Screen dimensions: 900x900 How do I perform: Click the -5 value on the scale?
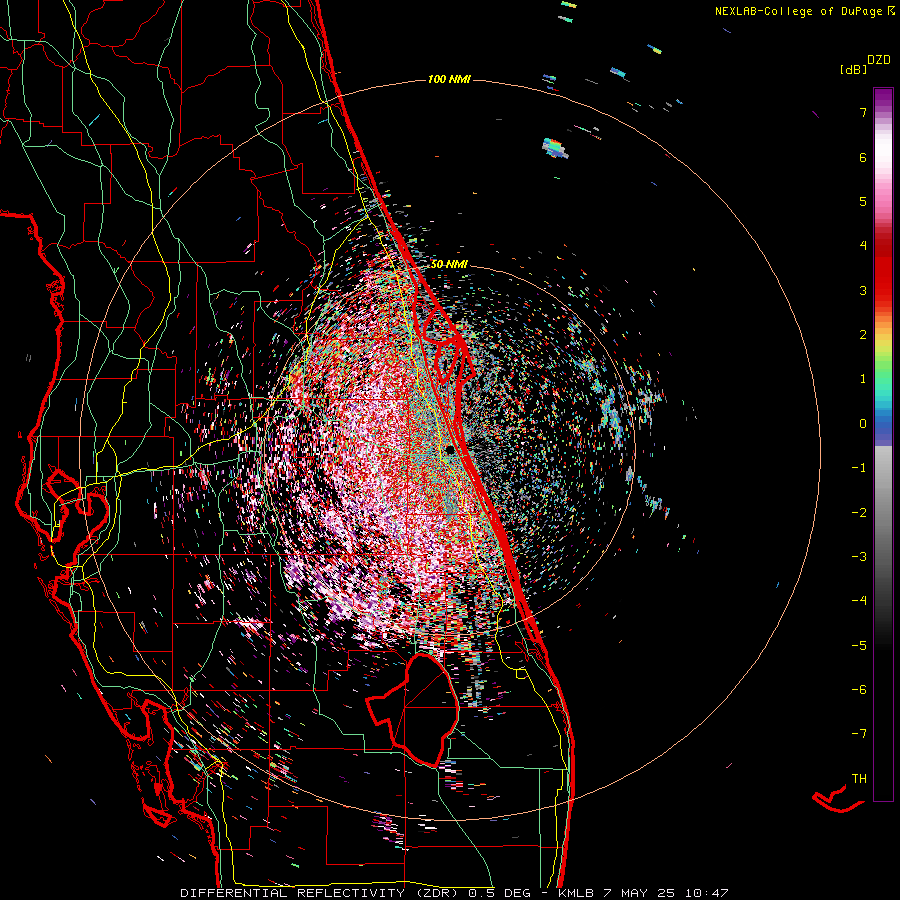pyautogui.click(x=859, y=646)
